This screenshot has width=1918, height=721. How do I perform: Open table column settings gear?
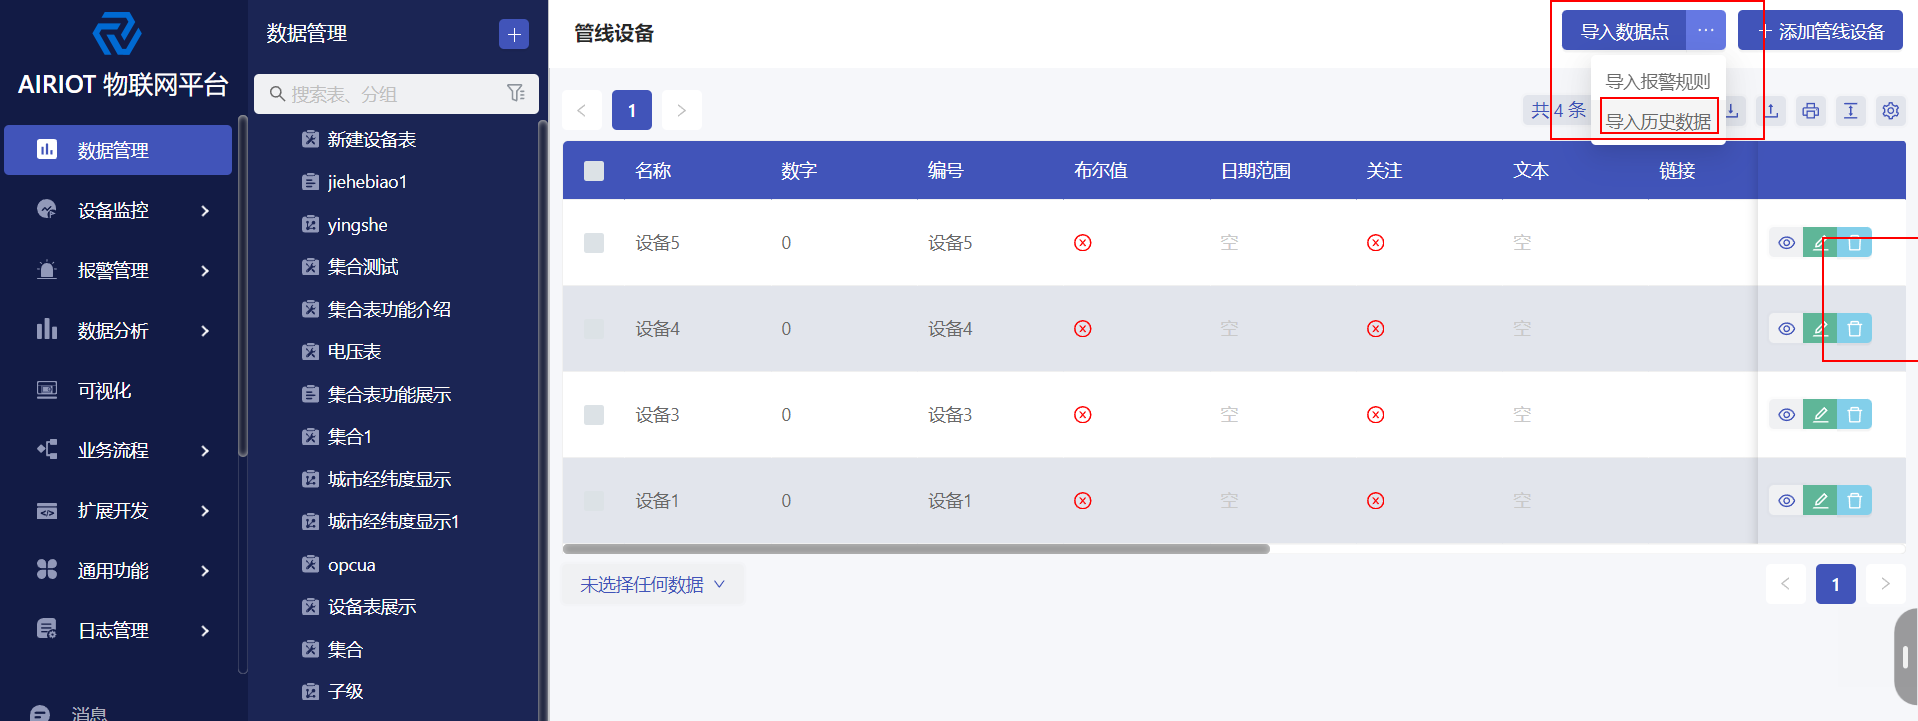(x=1891, y=110)
